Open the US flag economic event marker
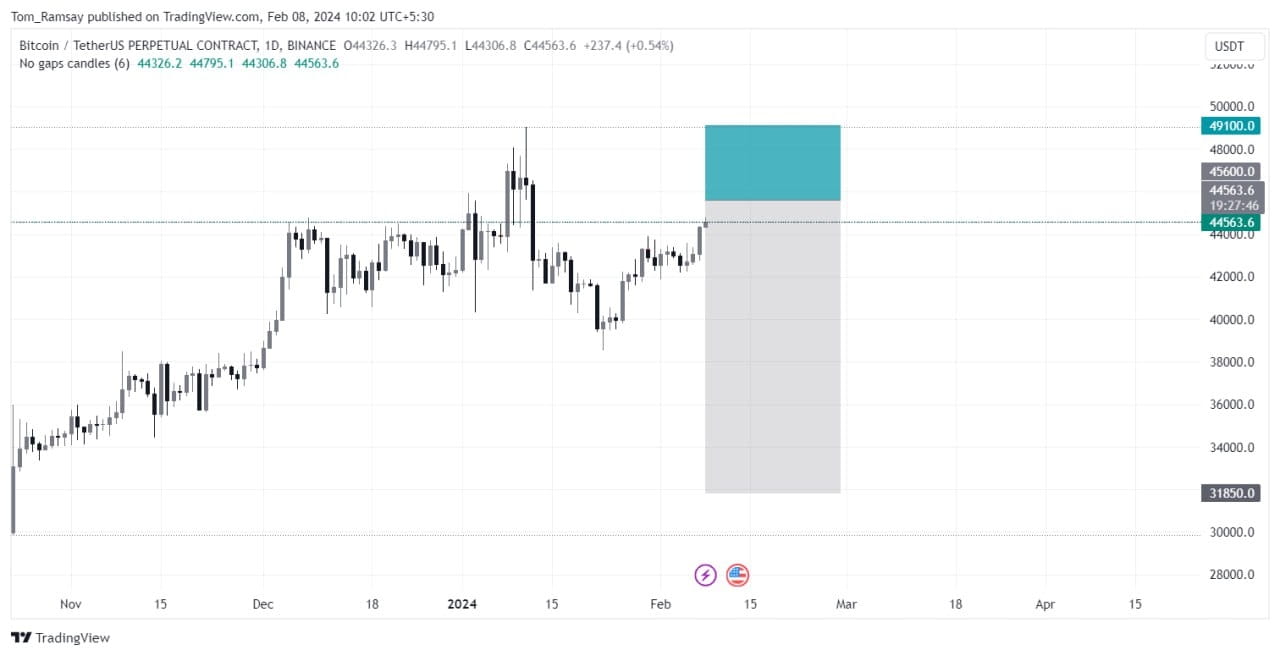The image size is (1280, 656). tap(737, 575)
